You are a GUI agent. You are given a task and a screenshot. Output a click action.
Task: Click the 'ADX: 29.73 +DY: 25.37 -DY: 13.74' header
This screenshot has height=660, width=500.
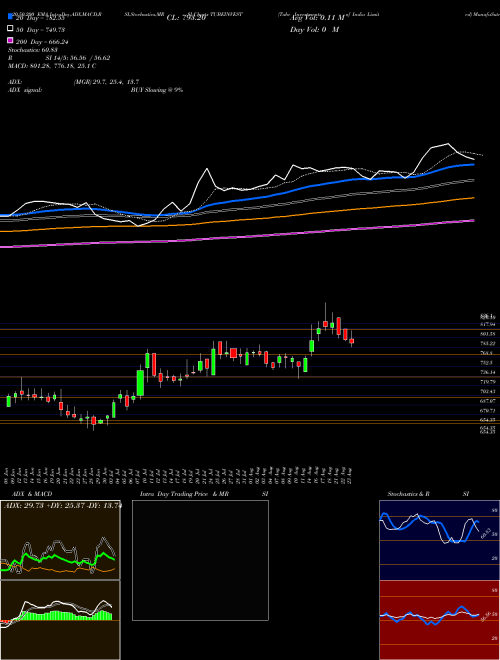(x=63, y=506)
